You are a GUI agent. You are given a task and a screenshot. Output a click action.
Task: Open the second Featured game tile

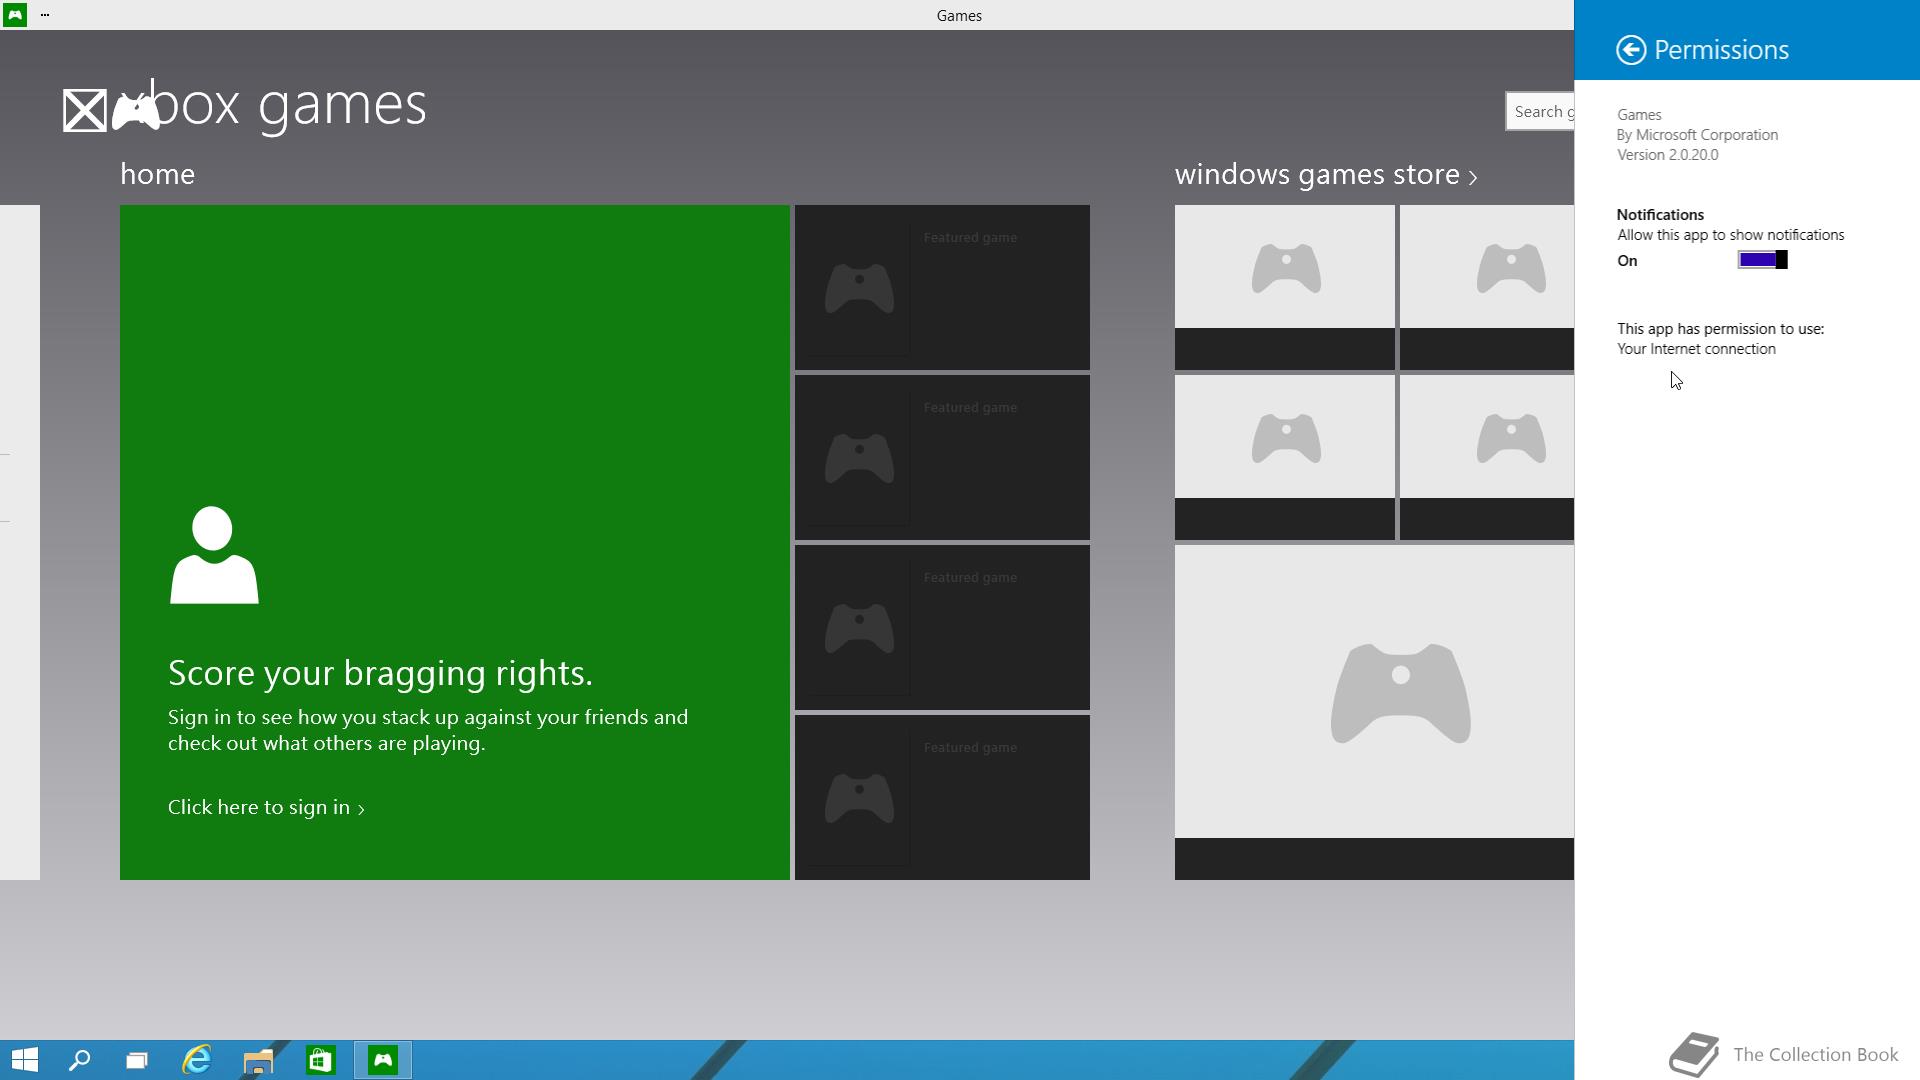tap(942, 457)
